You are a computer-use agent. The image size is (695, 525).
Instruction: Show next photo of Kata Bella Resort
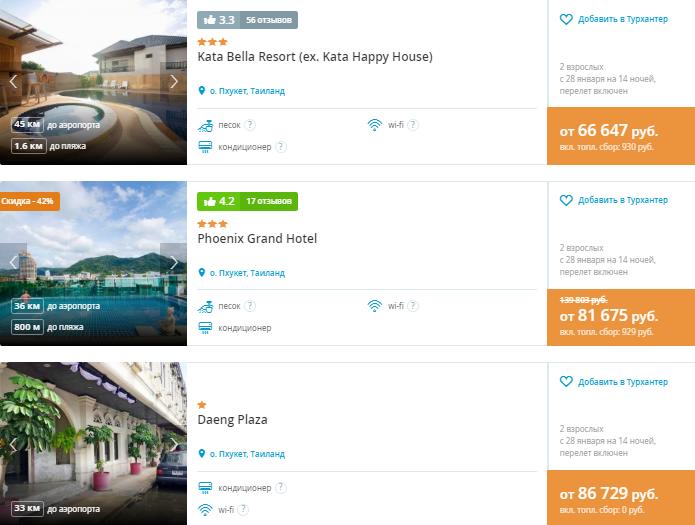[174, 82]
